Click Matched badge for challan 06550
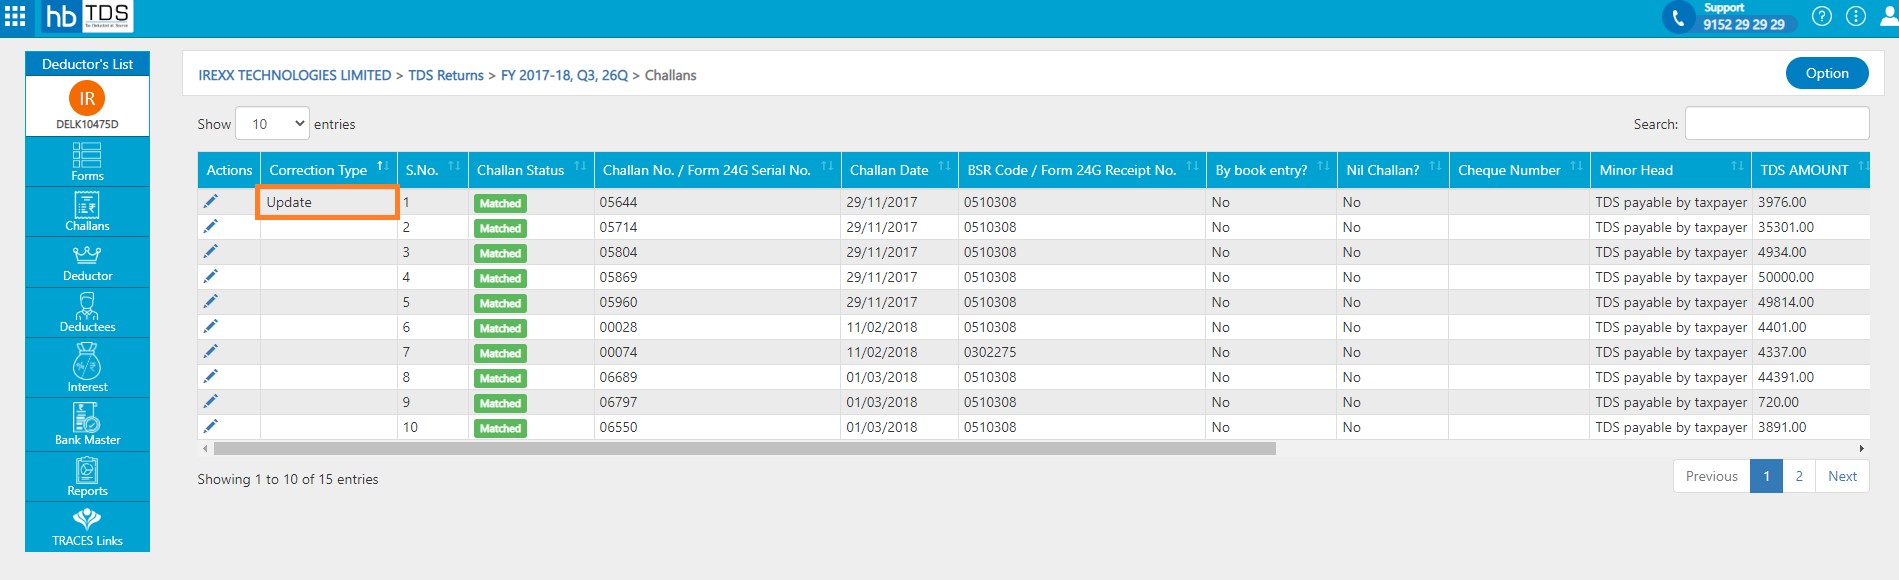Image resolution: width=1899 pixels, height=580 pixels. pyautogui.click(x=500, y=428)
